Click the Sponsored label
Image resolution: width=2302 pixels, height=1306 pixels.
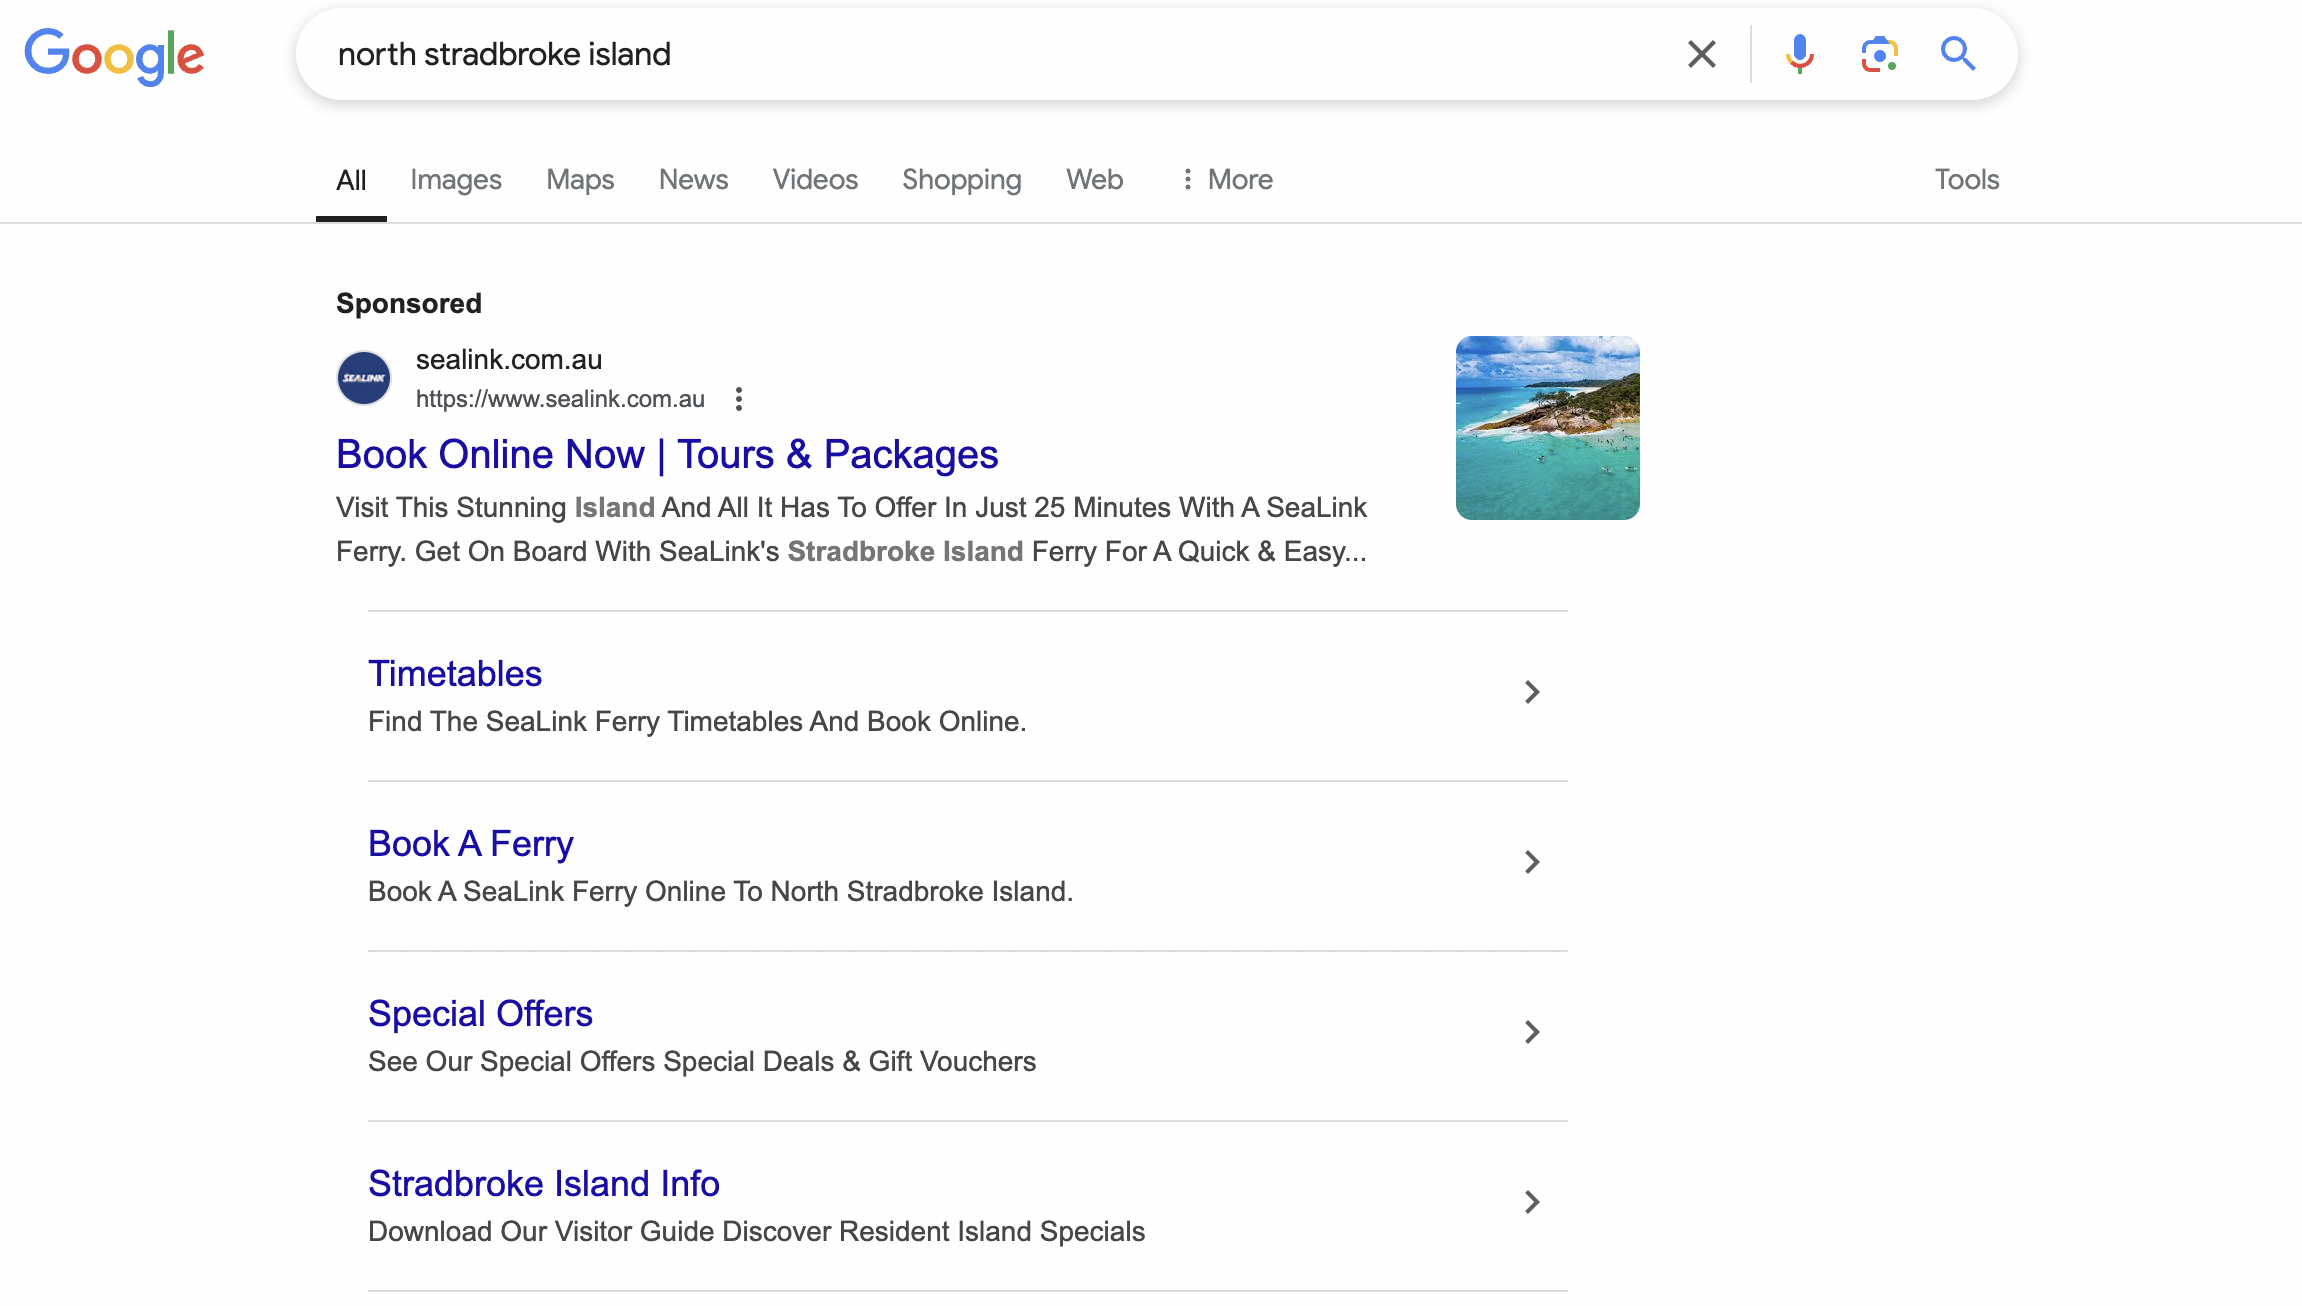409,303
